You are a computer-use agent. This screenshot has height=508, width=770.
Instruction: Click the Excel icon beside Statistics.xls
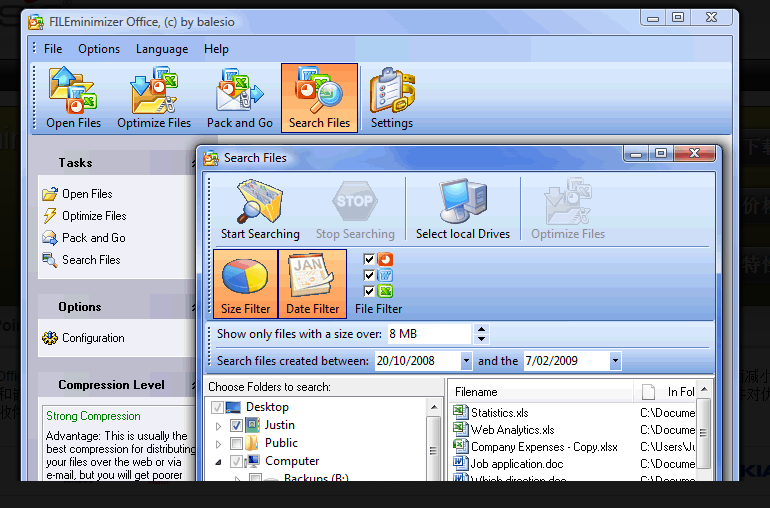point(460,412)
